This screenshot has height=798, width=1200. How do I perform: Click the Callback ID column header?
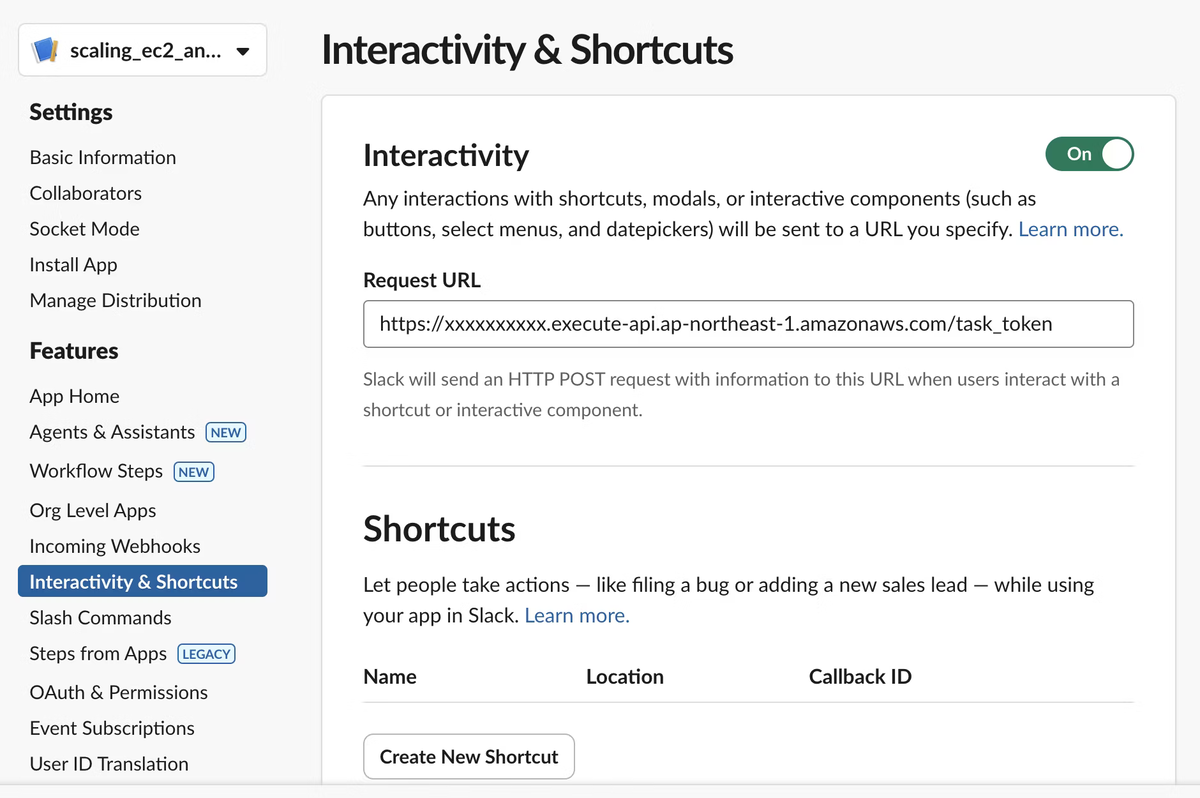tap(860, 677)
